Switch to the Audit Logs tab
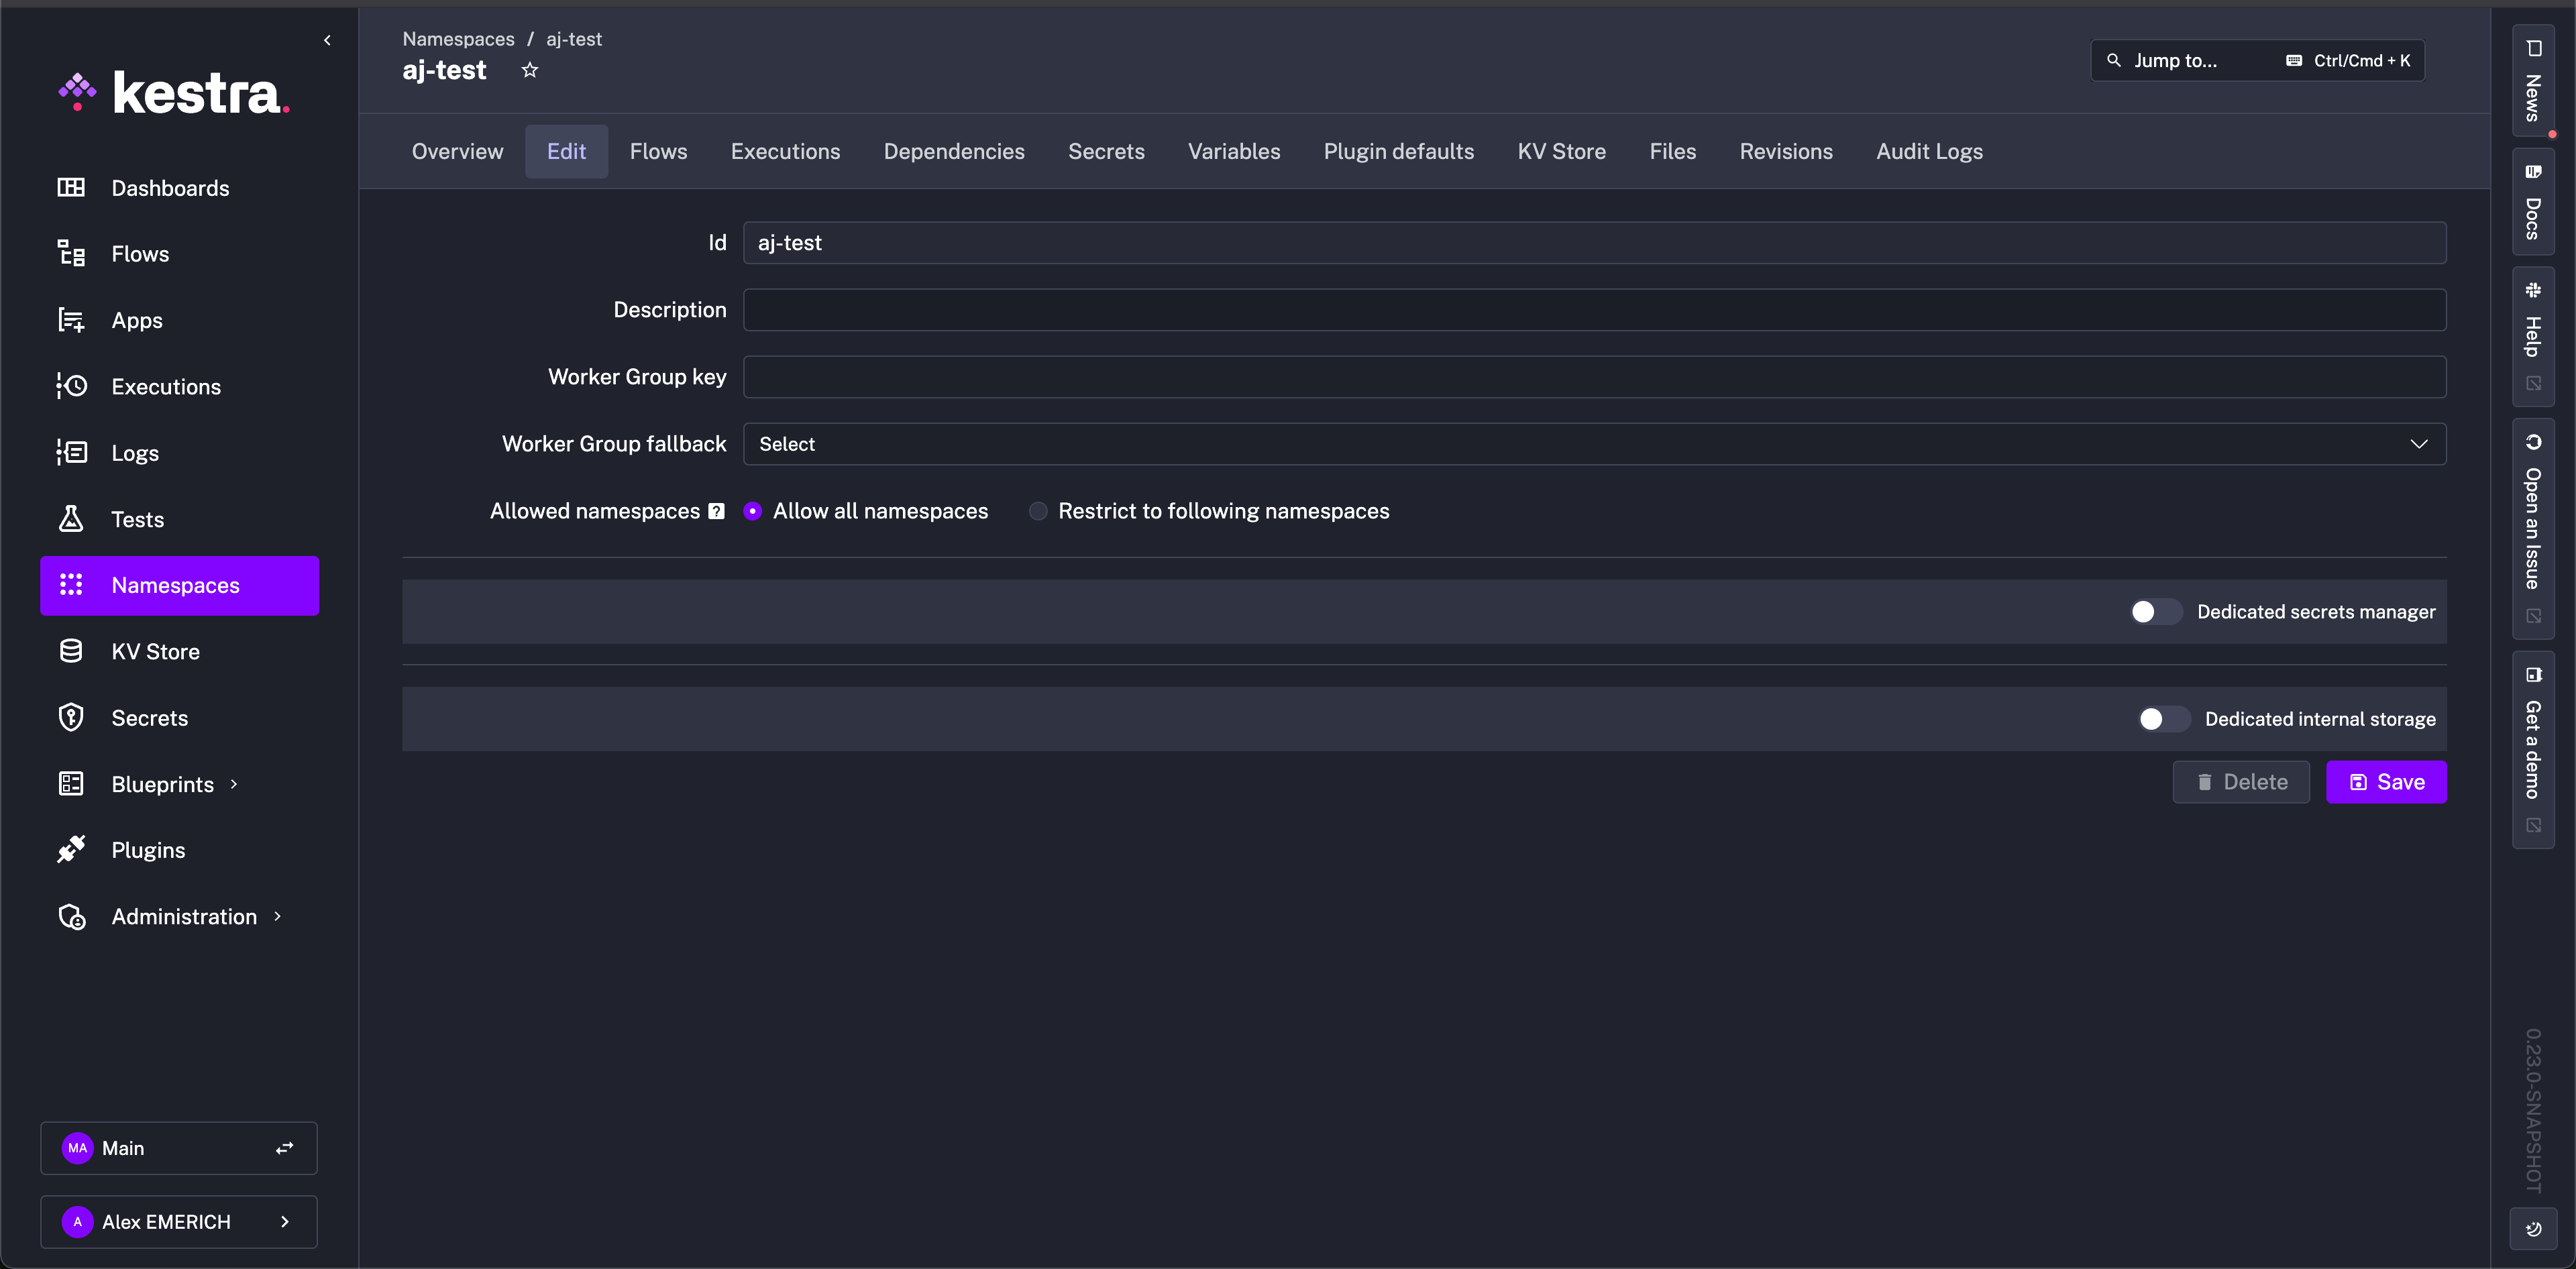This screenshot has height=1269, width=2576. (x=1929, y=152)
